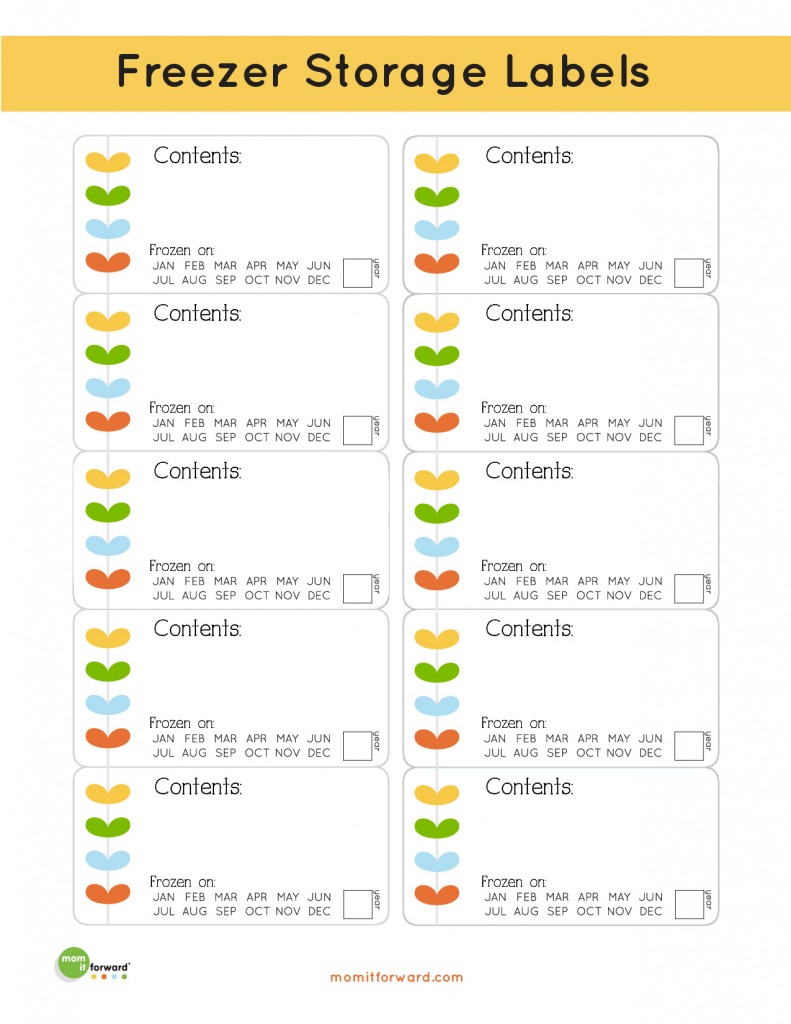Check the year box on the bottom-right label

coord(688,904)
